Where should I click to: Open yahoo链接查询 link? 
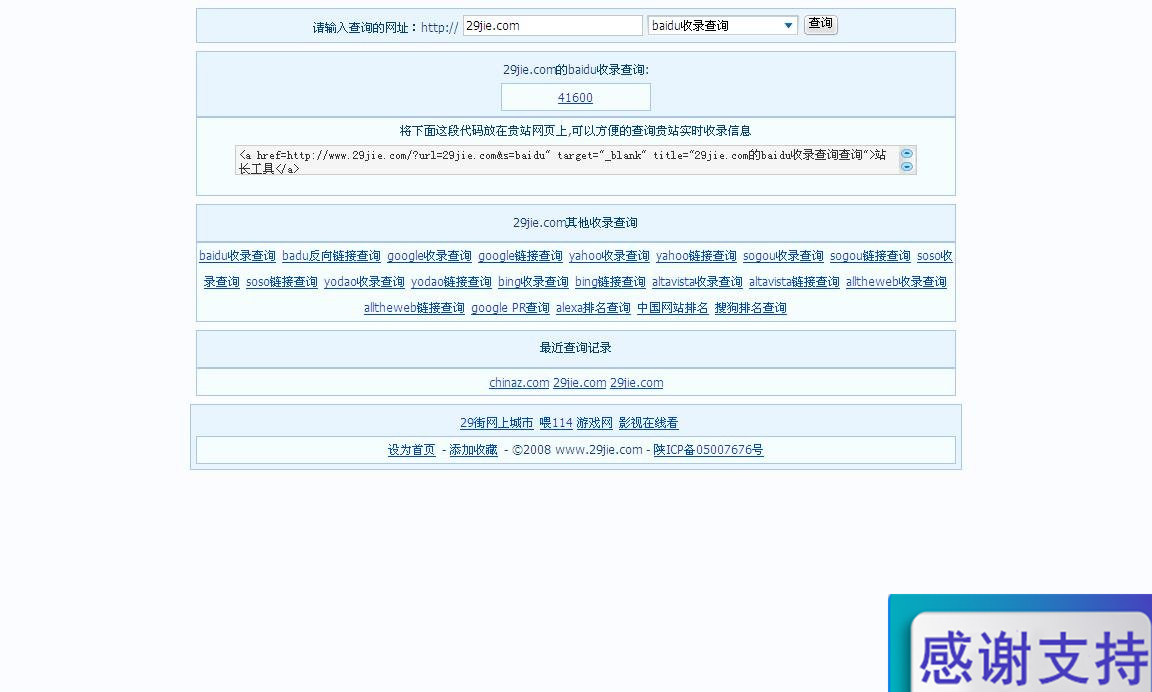click(696, 256)
